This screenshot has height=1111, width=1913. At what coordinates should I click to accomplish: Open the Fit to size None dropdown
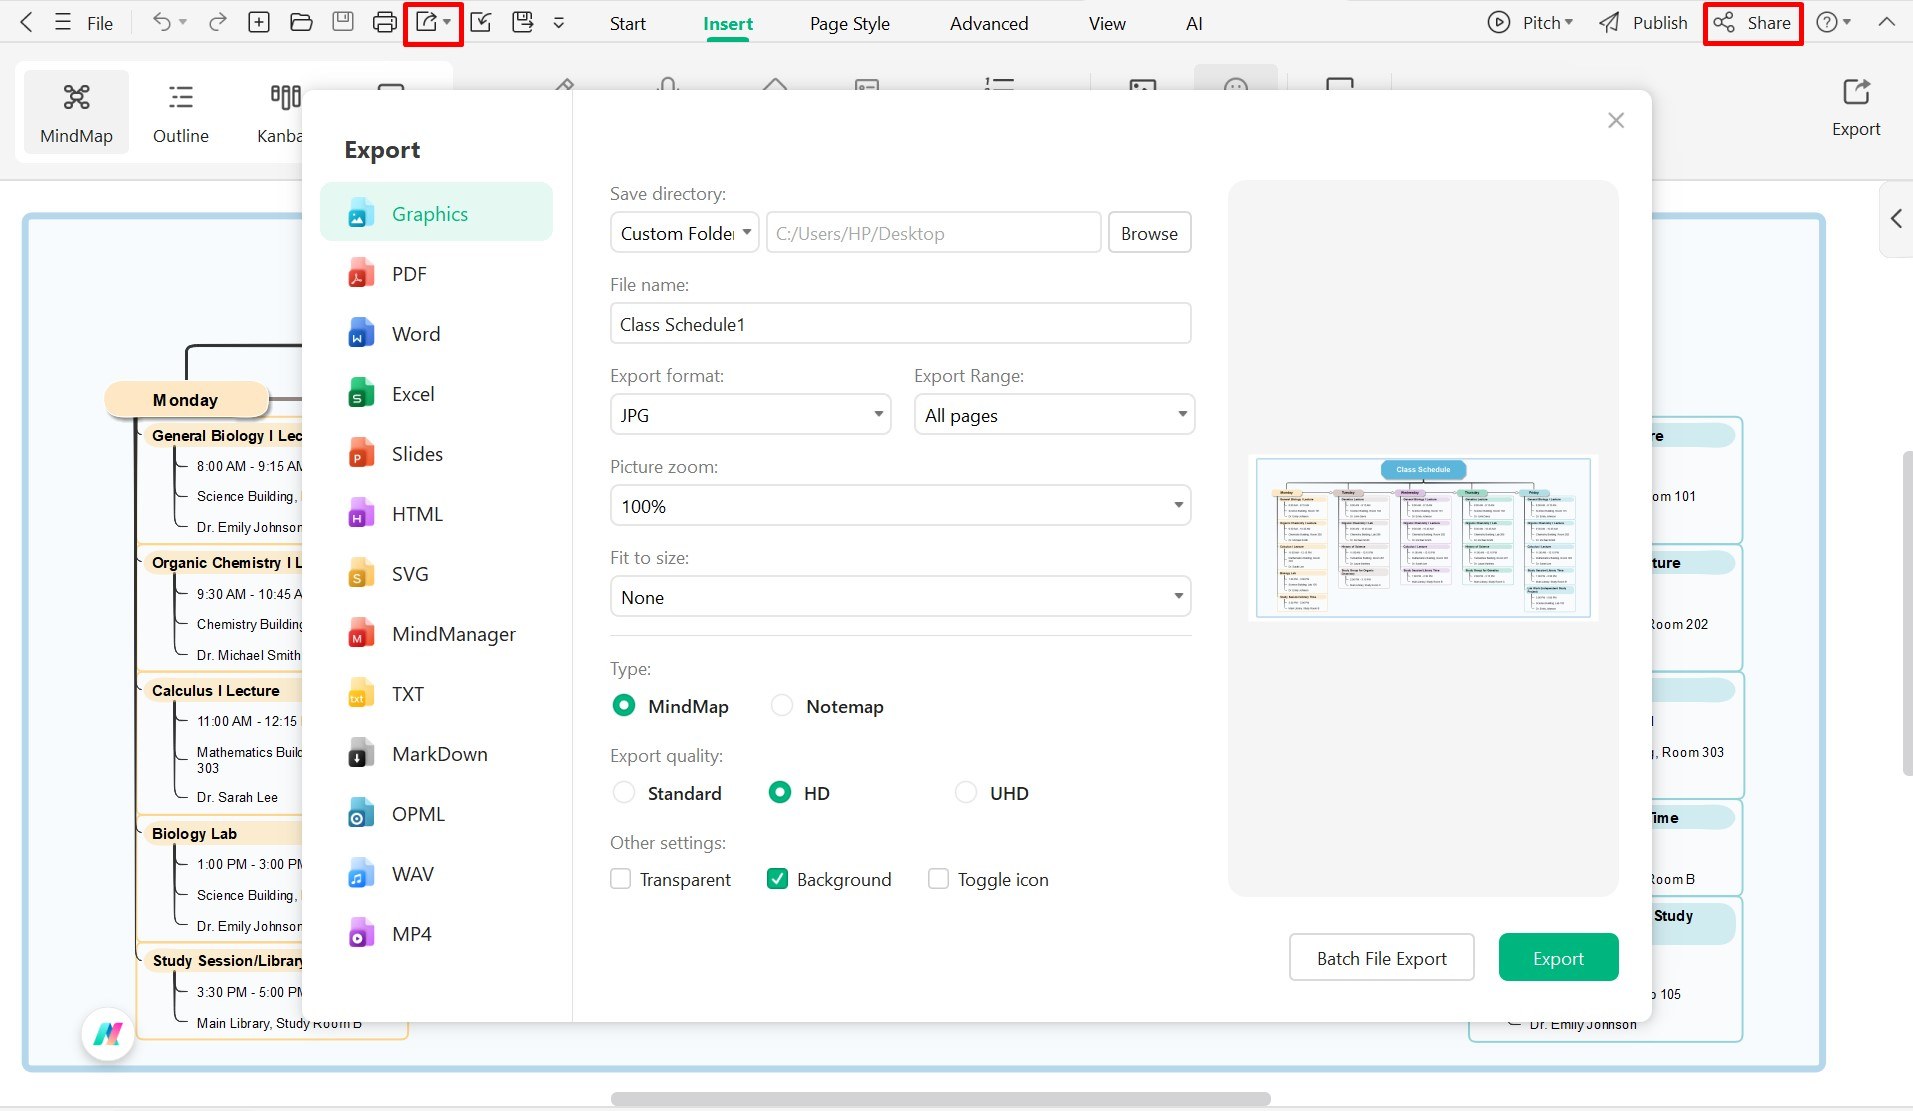[900, 596]
